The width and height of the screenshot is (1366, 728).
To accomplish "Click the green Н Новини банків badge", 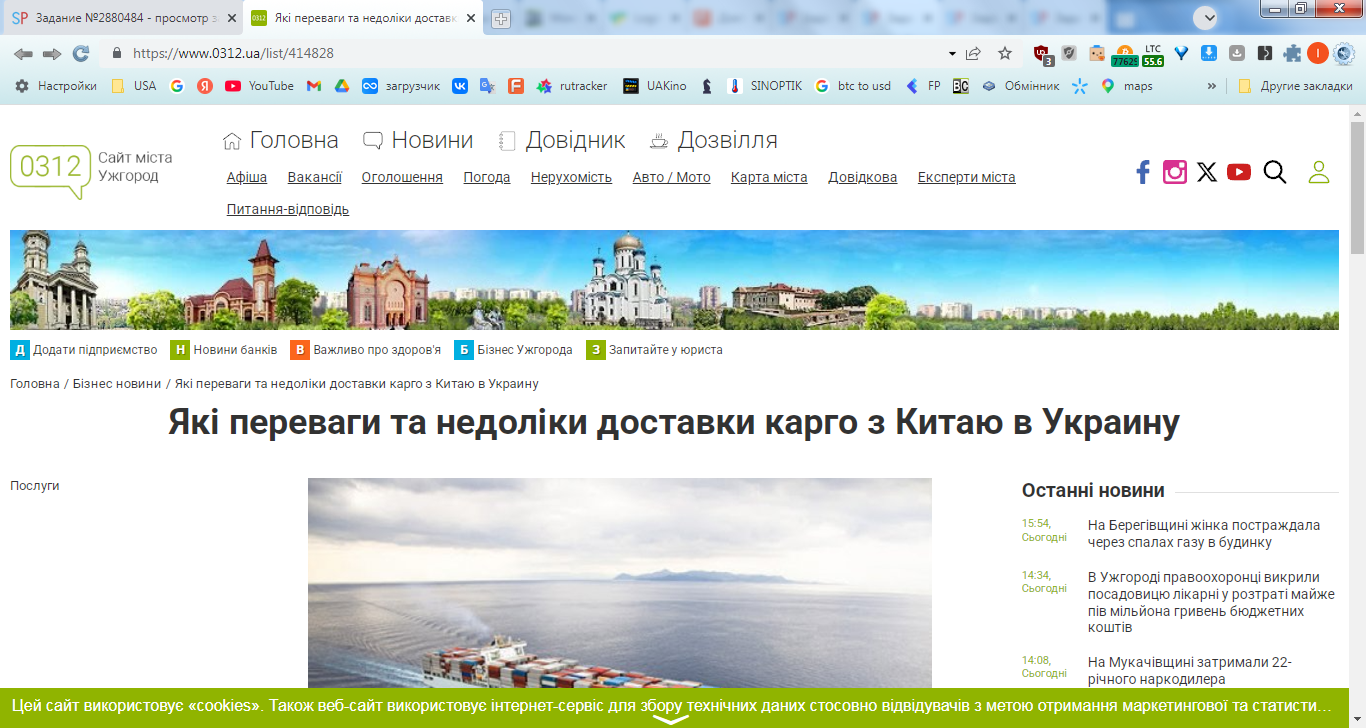I will pos(179,350).
